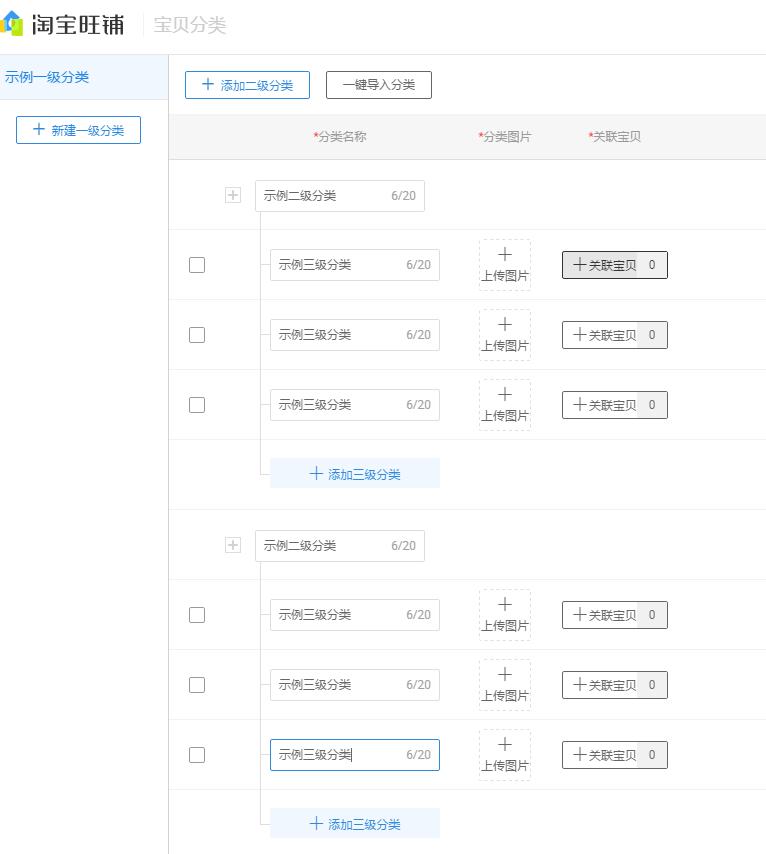Click 新建一级分类 button

78,130
